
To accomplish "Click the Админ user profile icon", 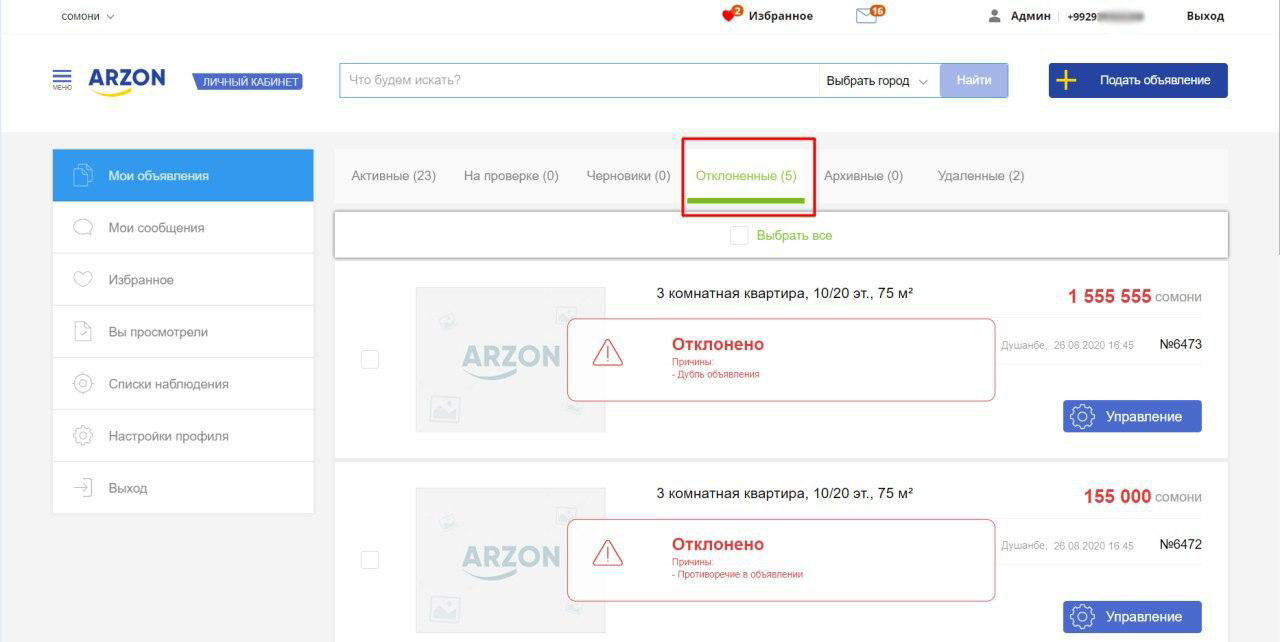I will (994, 16).
